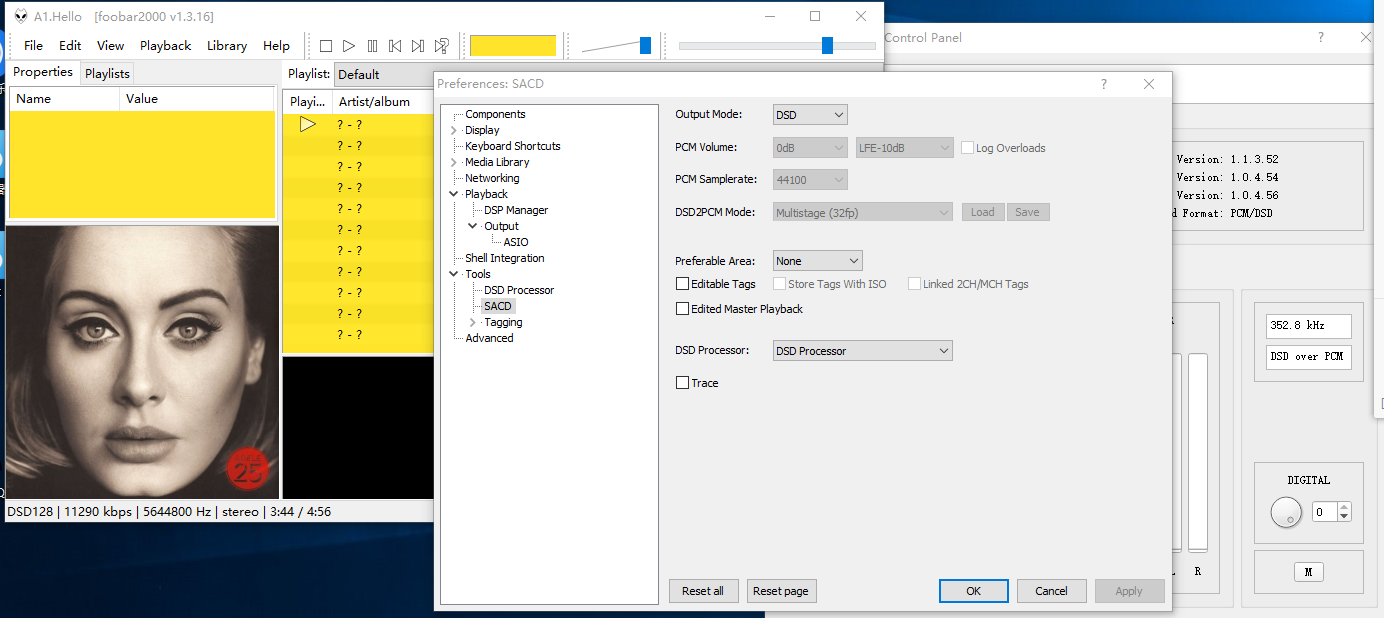The image size is (1384, 618).
Task: Enable the Editable Tags checkbox
Action: [683, 284]
